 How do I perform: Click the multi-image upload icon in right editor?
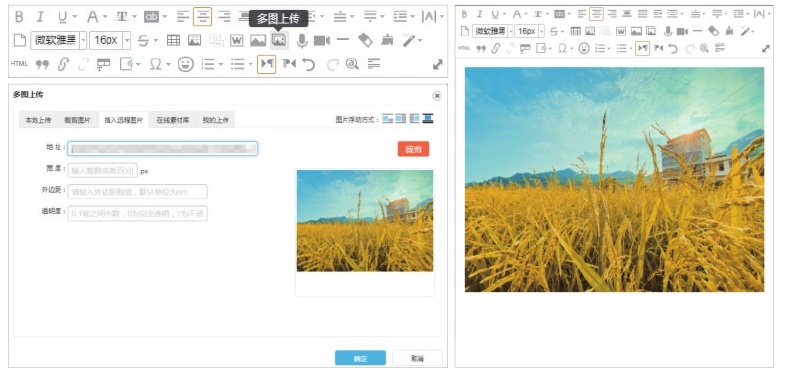pos(651,31)
